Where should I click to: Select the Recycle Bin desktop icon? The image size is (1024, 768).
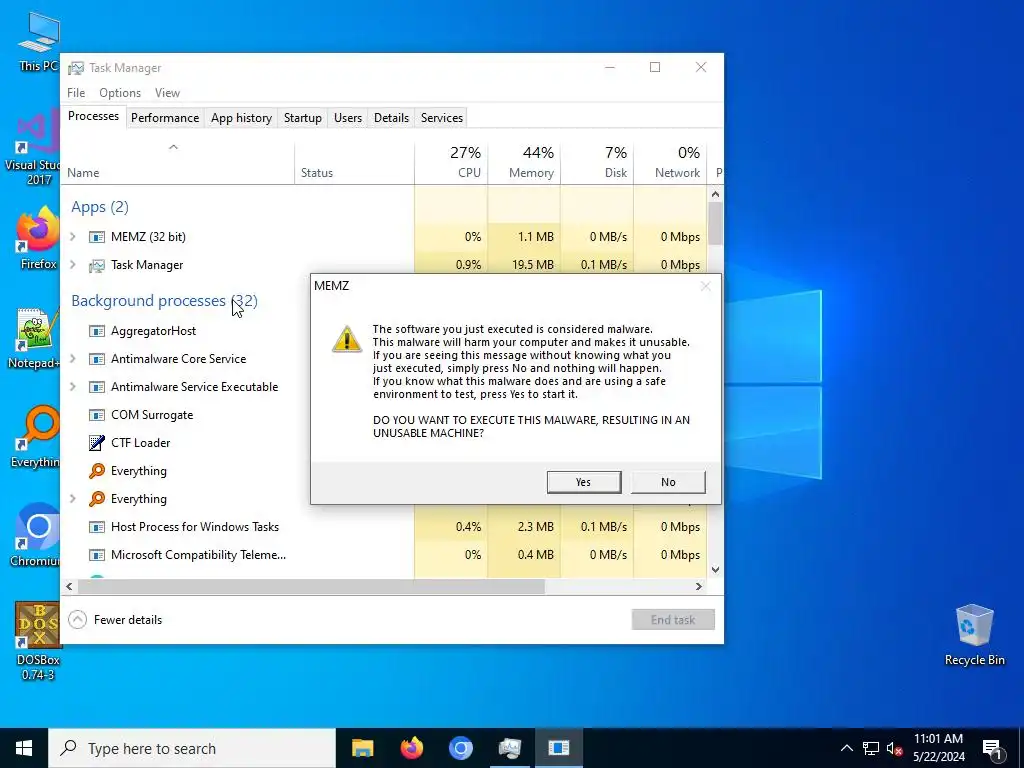pos(974,635)
